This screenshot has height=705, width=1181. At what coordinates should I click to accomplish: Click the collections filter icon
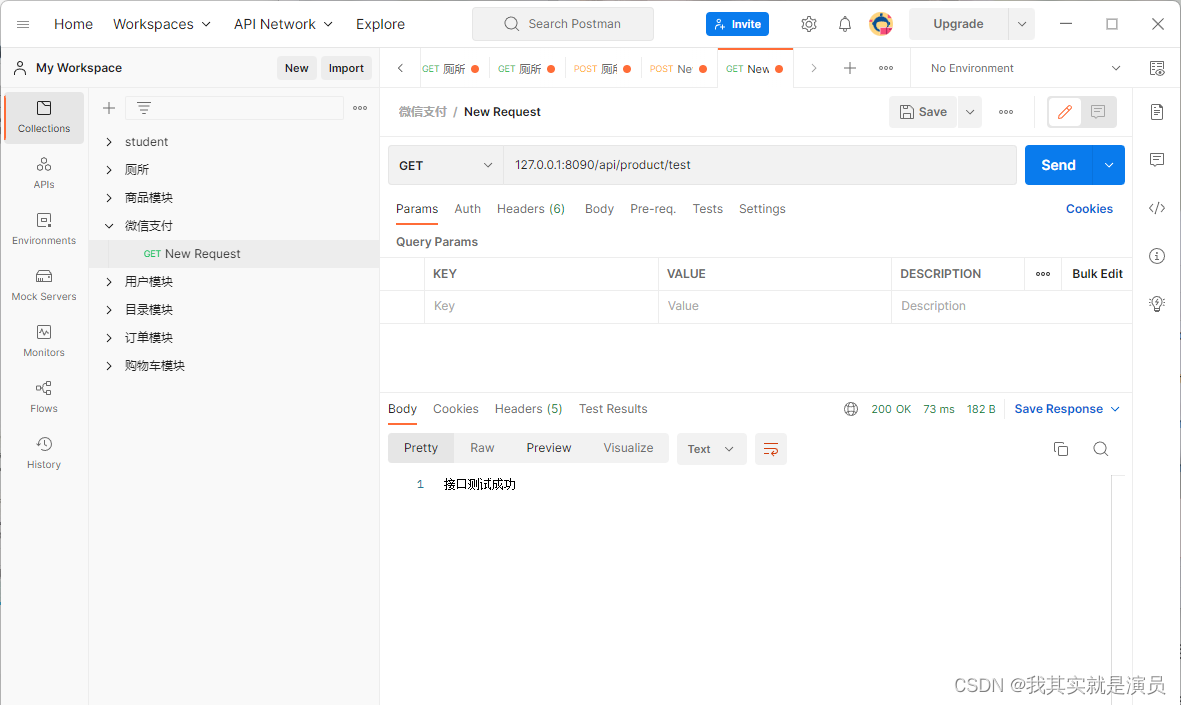coord(144,108)
